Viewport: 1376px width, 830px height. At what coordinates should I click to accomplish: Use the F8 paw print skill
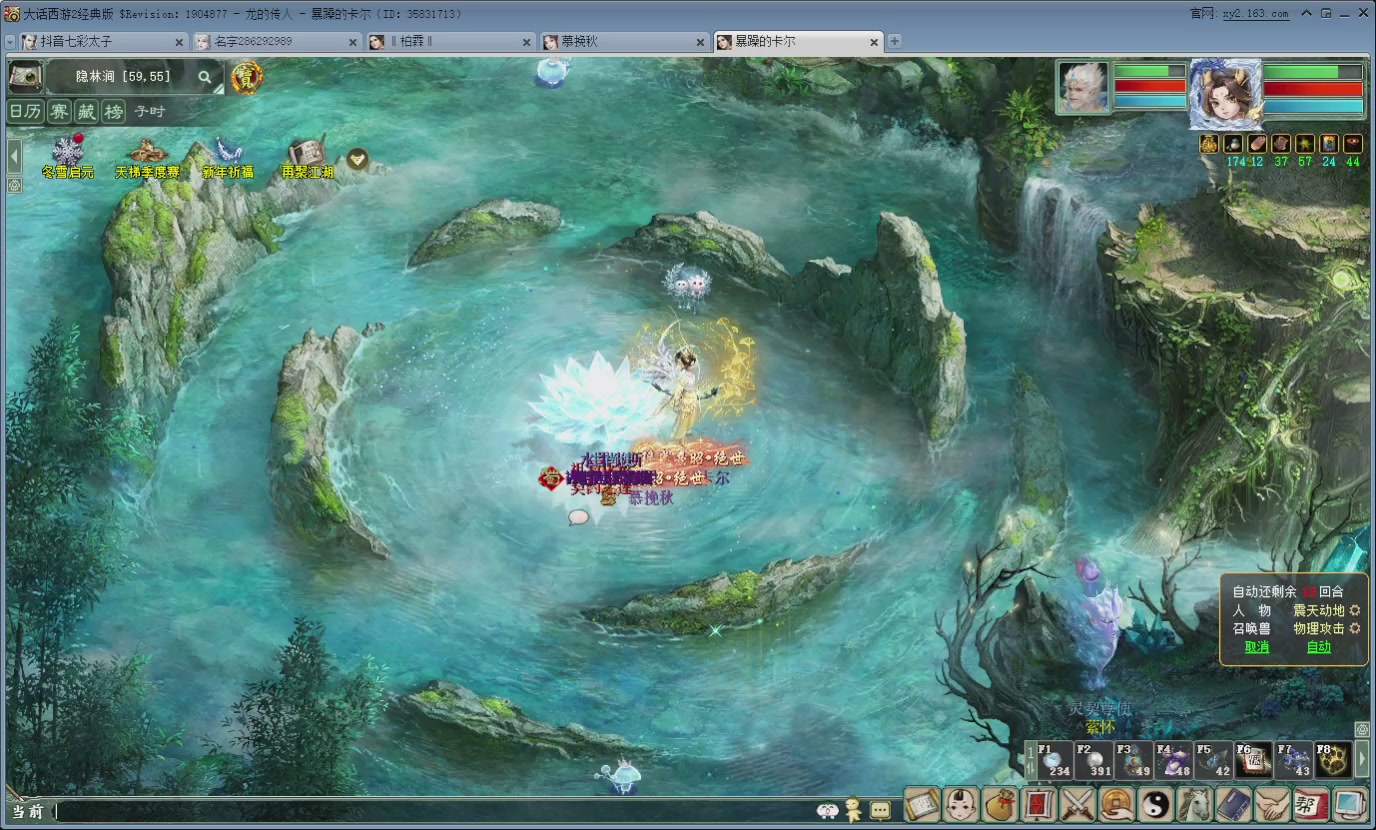pos(1334,760)
